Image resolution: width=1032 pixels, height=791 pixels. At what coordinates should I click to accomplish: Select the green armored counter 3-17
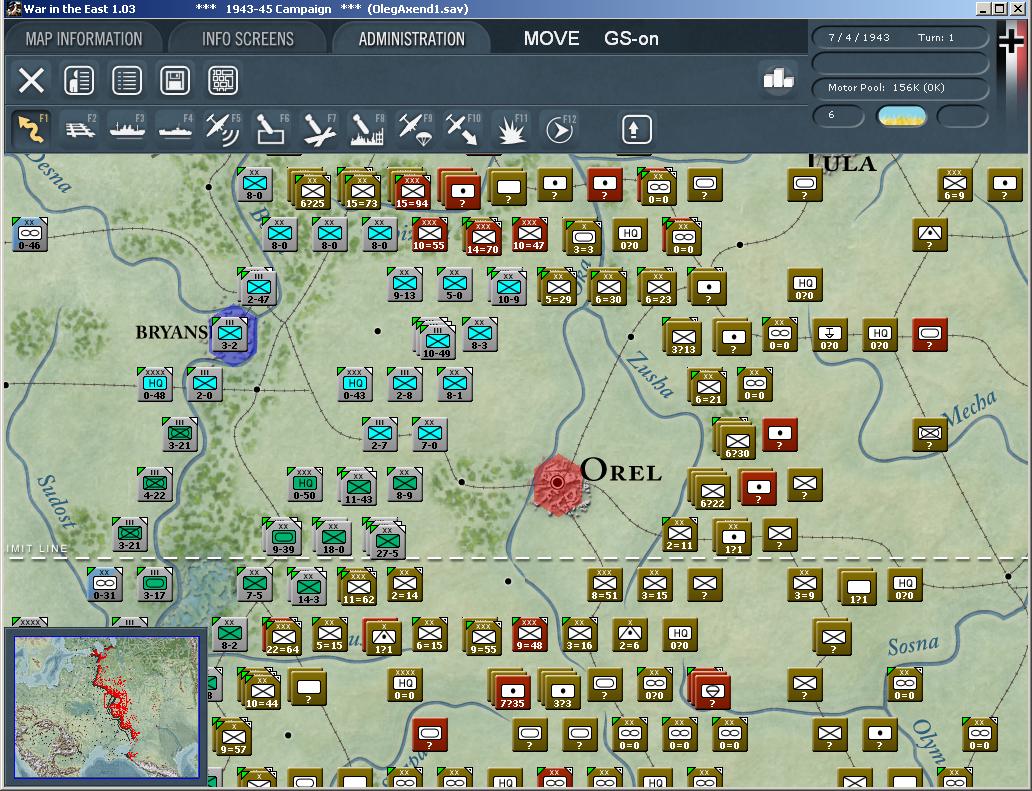point(155,584)
